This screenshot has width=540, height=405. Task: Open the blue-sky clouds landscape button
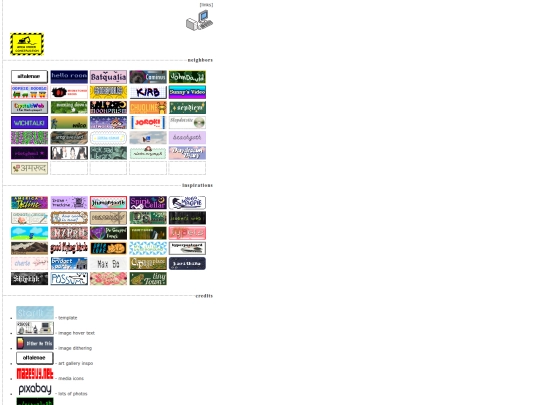click(x=30, y=233)
